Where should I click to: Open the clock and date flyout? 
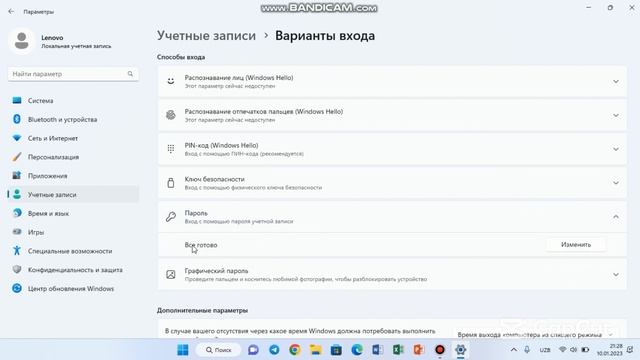click(609, 350)
